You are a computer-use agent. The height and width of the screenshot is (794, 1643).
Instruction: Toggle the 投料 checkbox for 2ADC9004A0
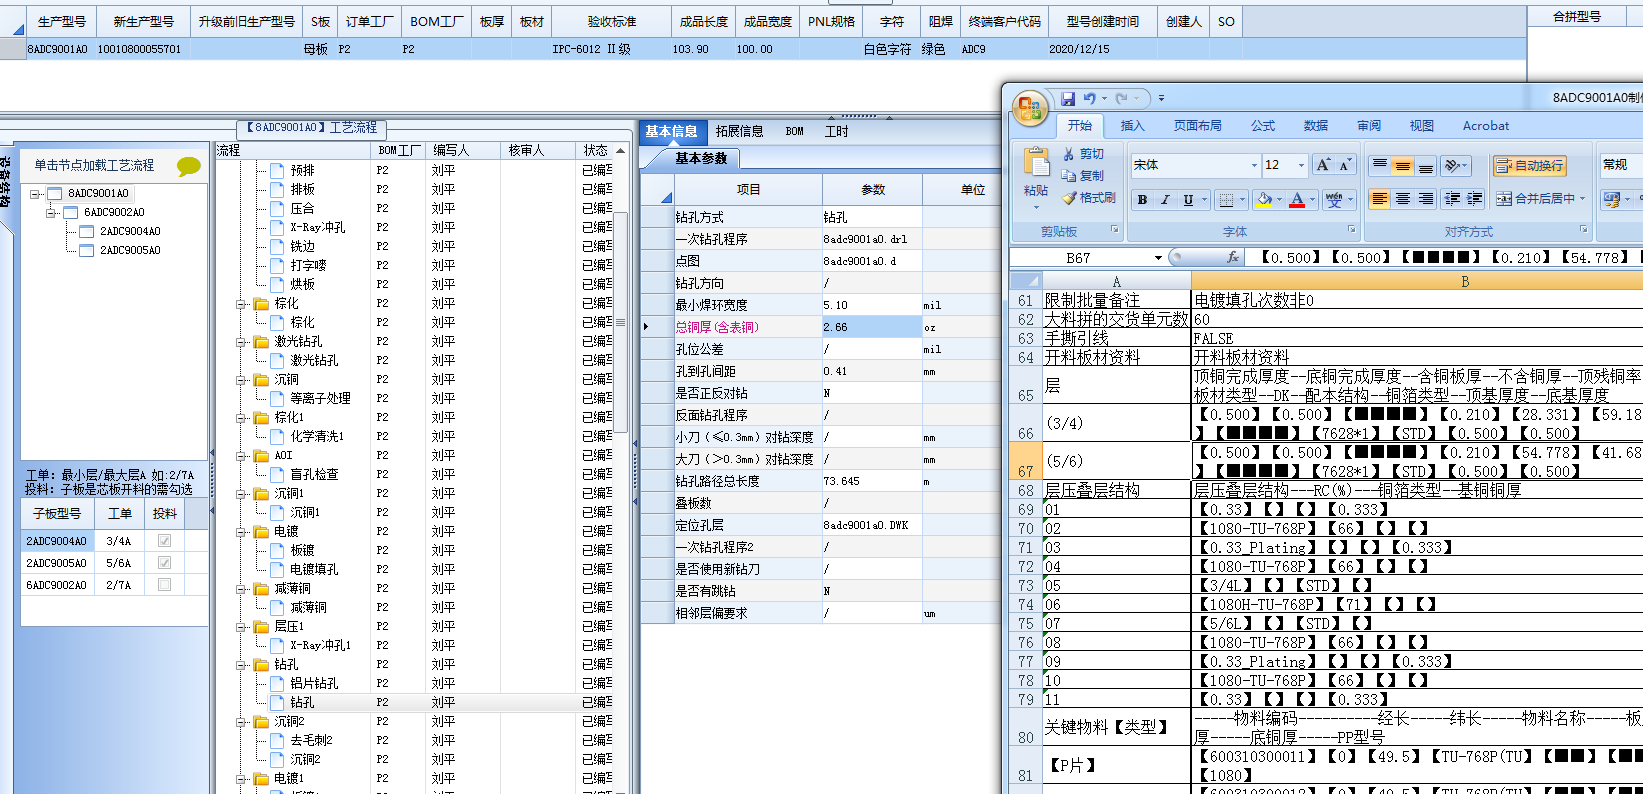164,541
